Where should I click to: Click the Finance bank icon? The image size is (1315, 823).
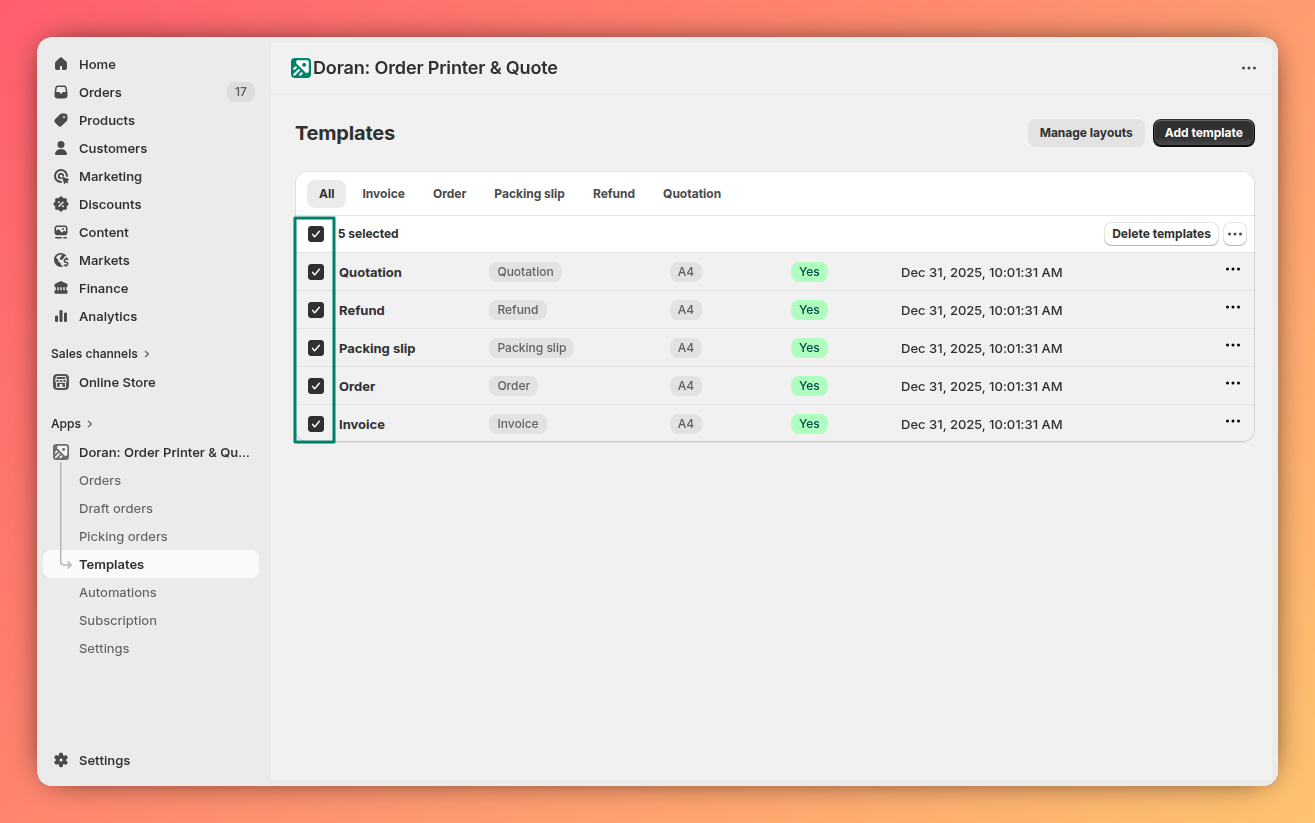tap(61, 288)
